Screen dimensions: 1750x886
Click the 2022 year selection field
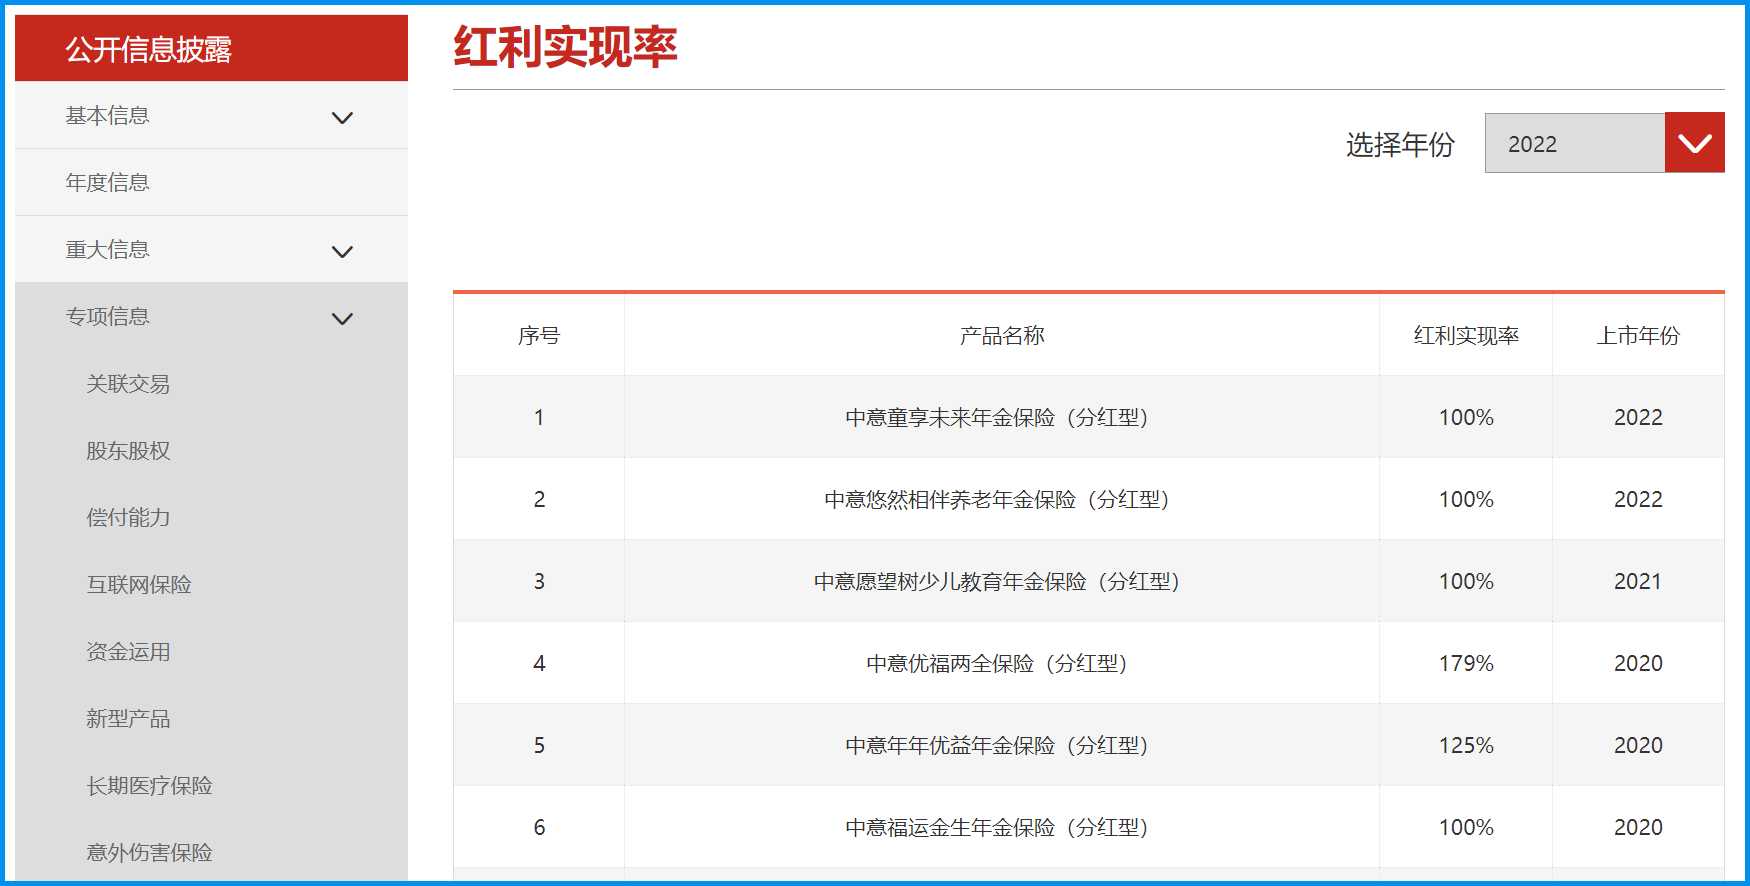click(x=1574, y=143)
